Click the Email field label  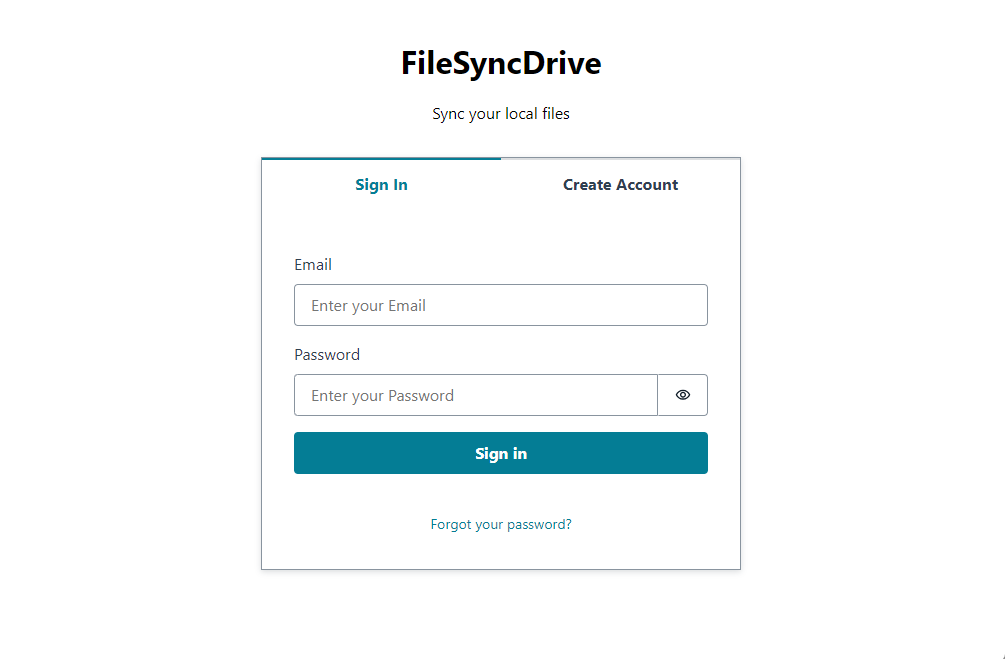(313, 264)
